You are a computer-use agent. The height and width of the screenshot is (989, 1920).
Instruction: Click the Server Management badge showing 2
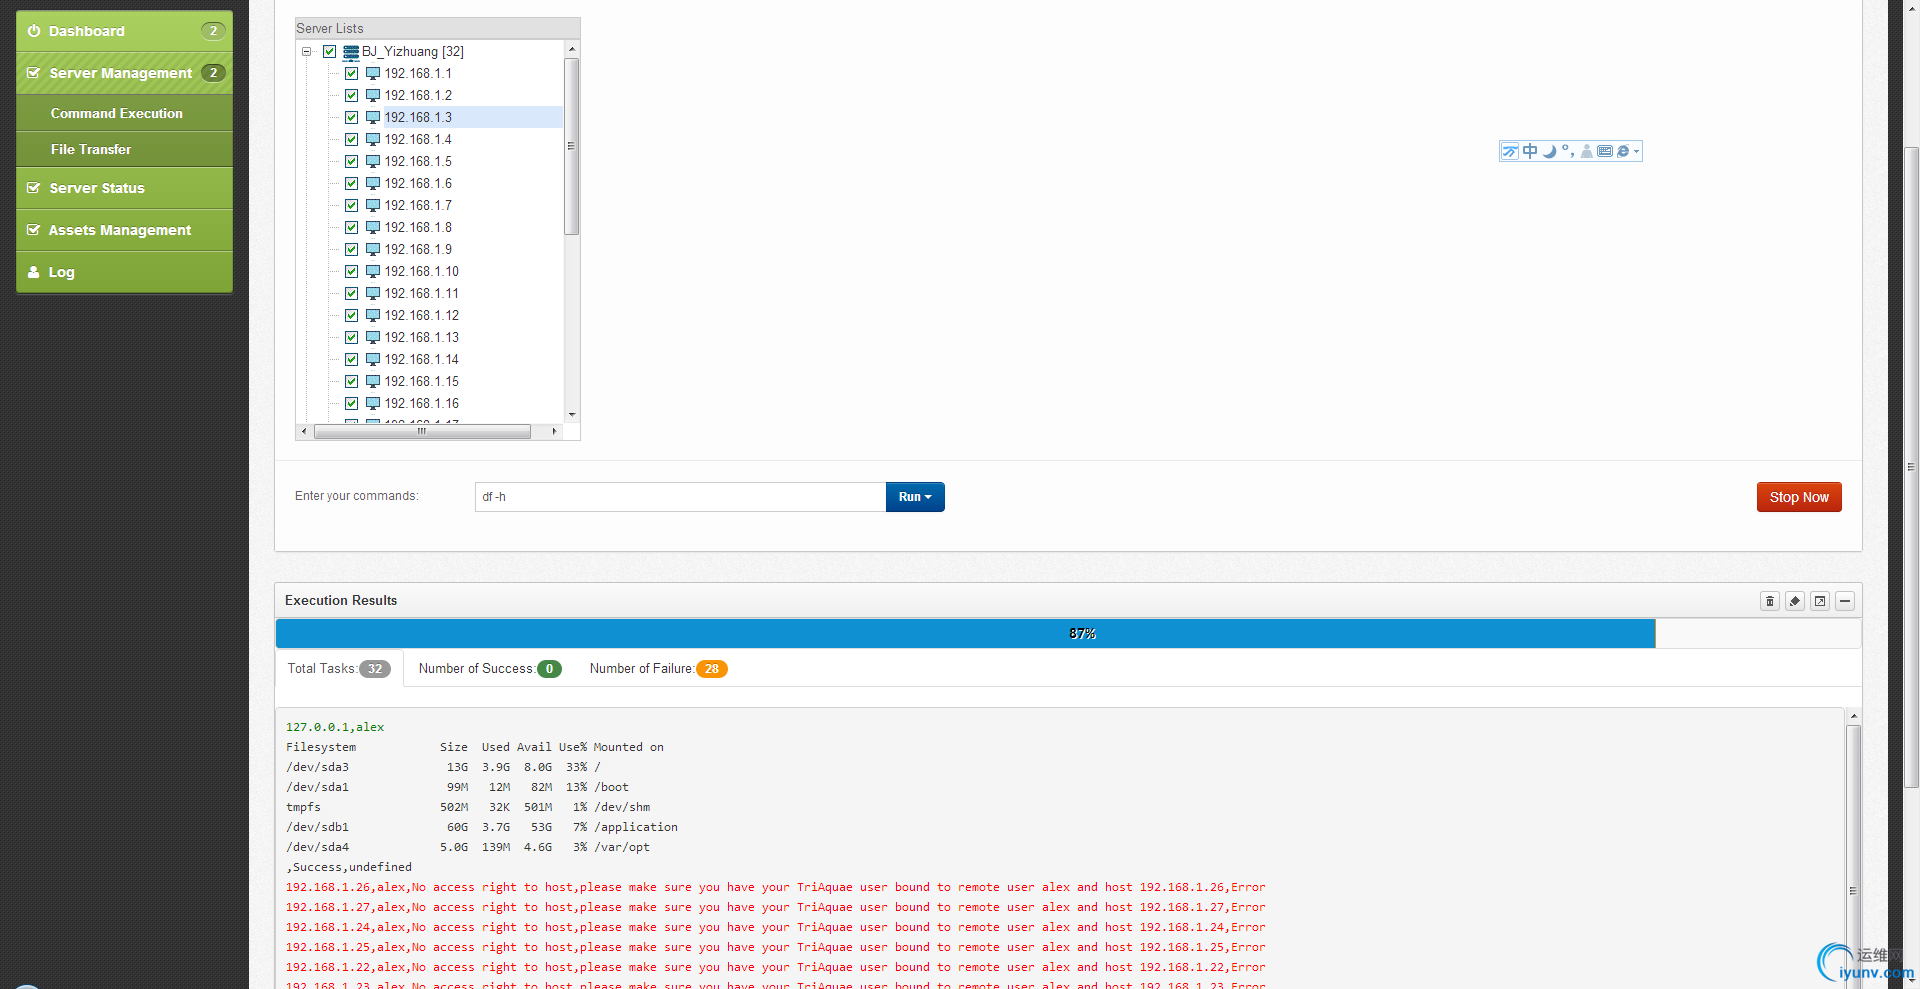[213, 73]
